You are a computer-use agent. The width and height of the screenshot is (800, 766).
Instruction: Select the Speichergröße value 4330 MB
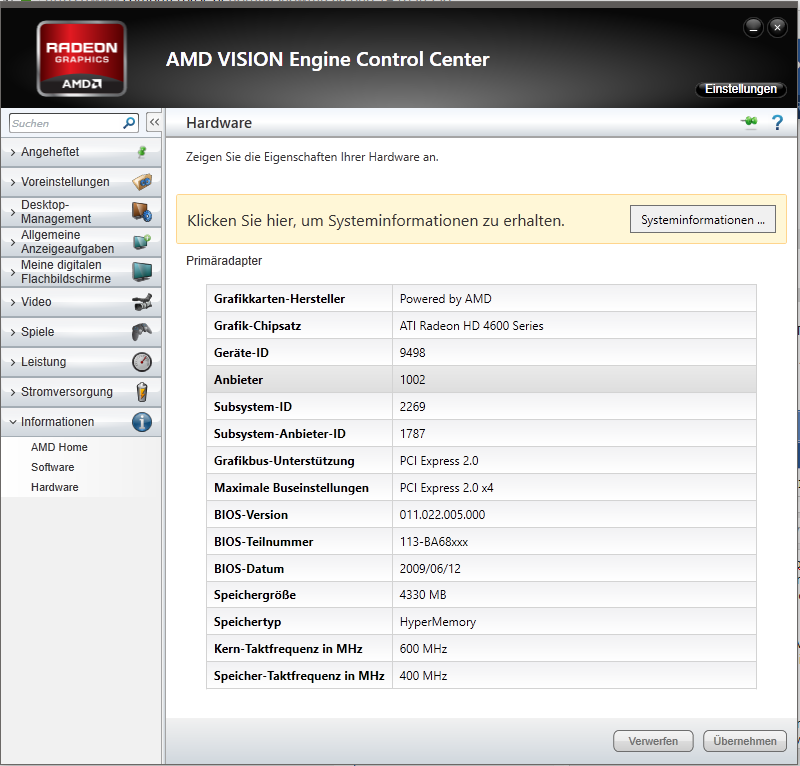pyautogui.click(x=423, y=595)
